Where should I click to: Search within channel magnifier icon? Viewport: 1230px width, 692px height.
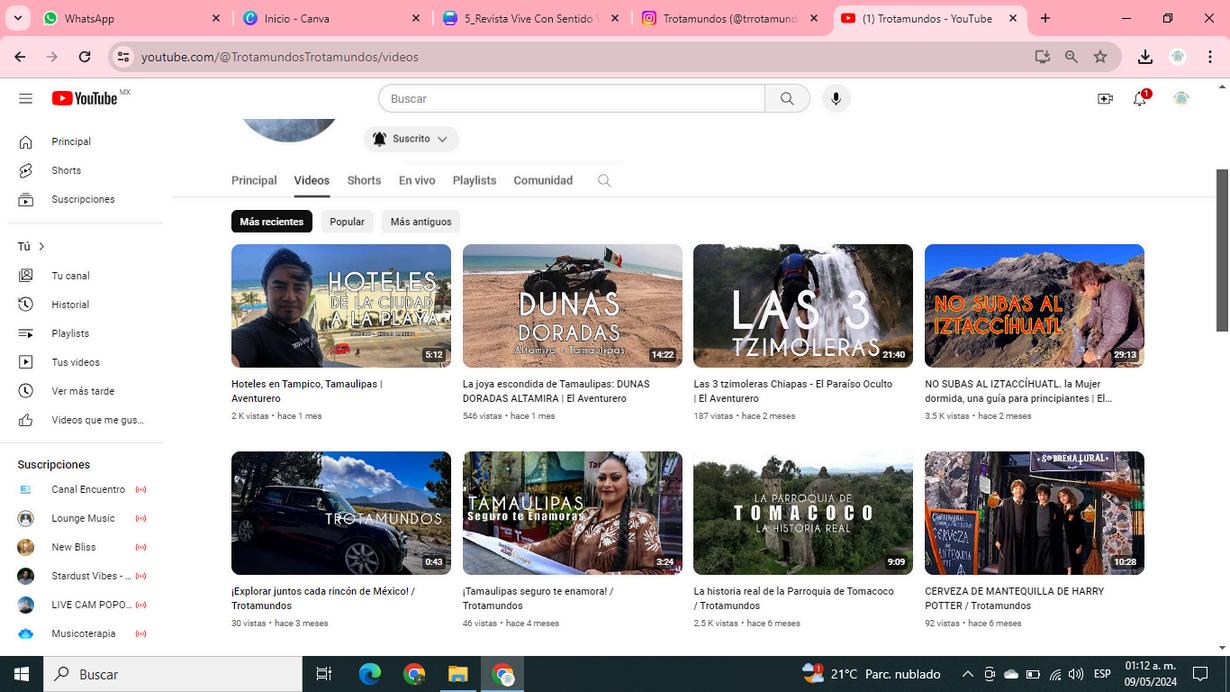604,181
